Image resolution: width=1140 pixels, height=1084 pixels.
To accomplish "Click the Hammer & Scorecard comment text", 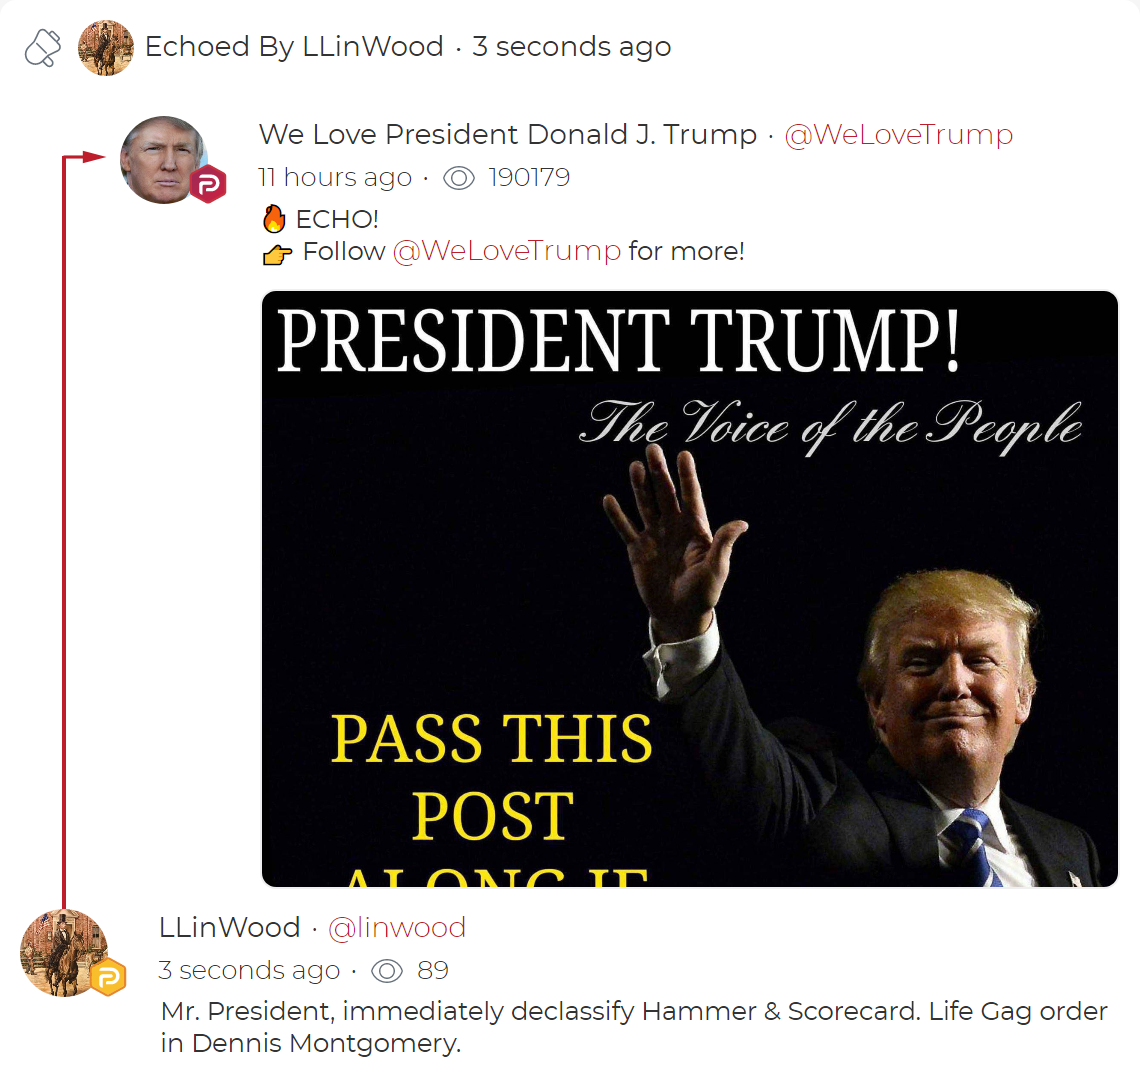I will (x=634, y=1027).
